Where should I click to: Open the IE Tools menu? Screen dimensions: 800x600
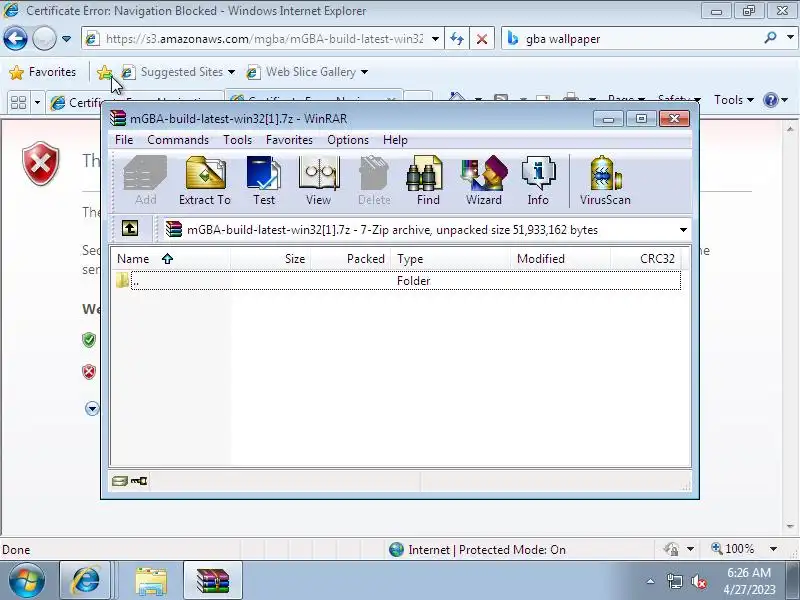pyautogui.click(x=734, y=100)
